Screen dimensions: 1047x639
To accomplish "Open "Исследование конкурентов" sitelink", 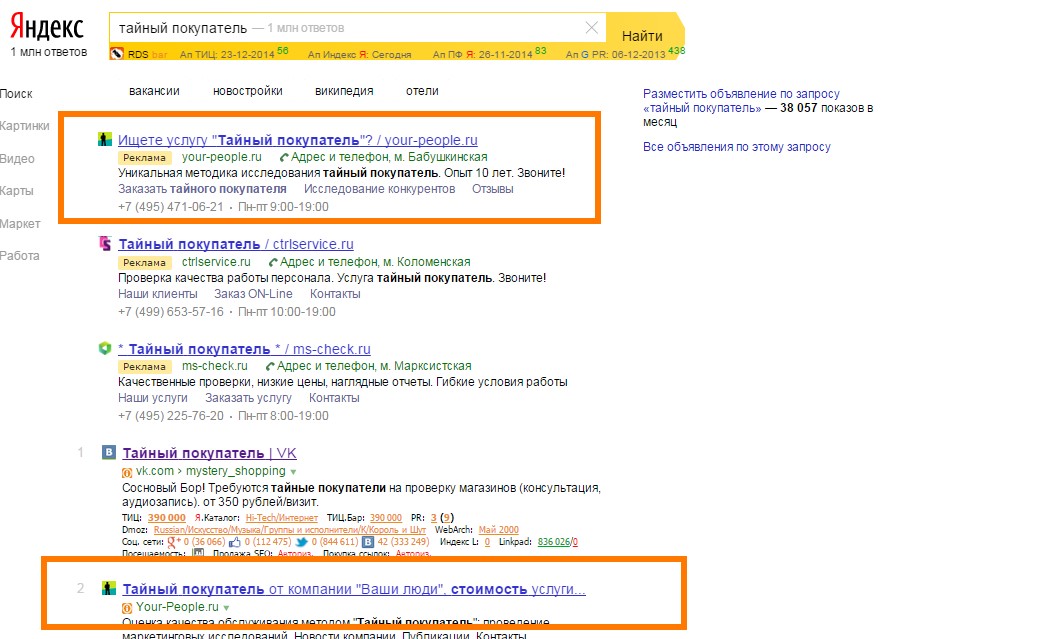I will coord(379,189).
